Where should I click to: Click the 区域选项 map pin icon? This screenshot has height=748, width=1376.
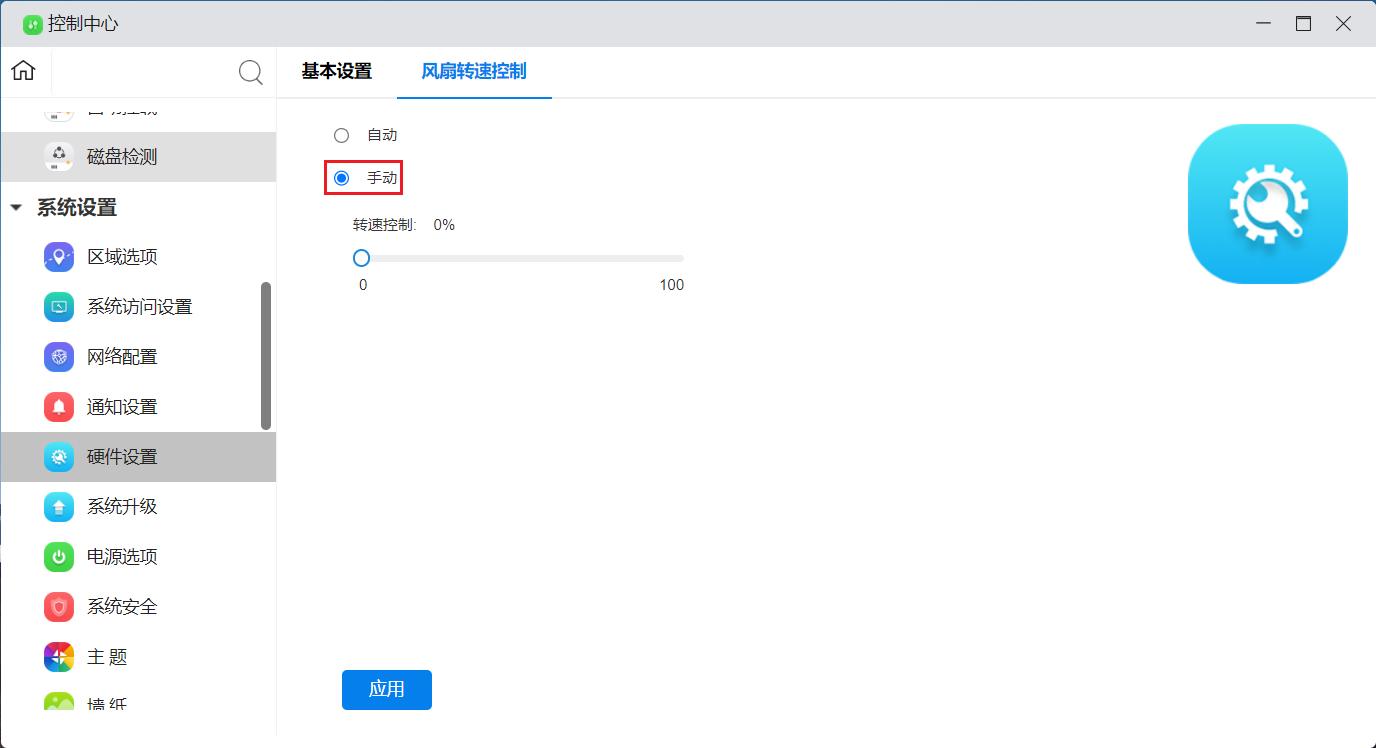[59, 257]
